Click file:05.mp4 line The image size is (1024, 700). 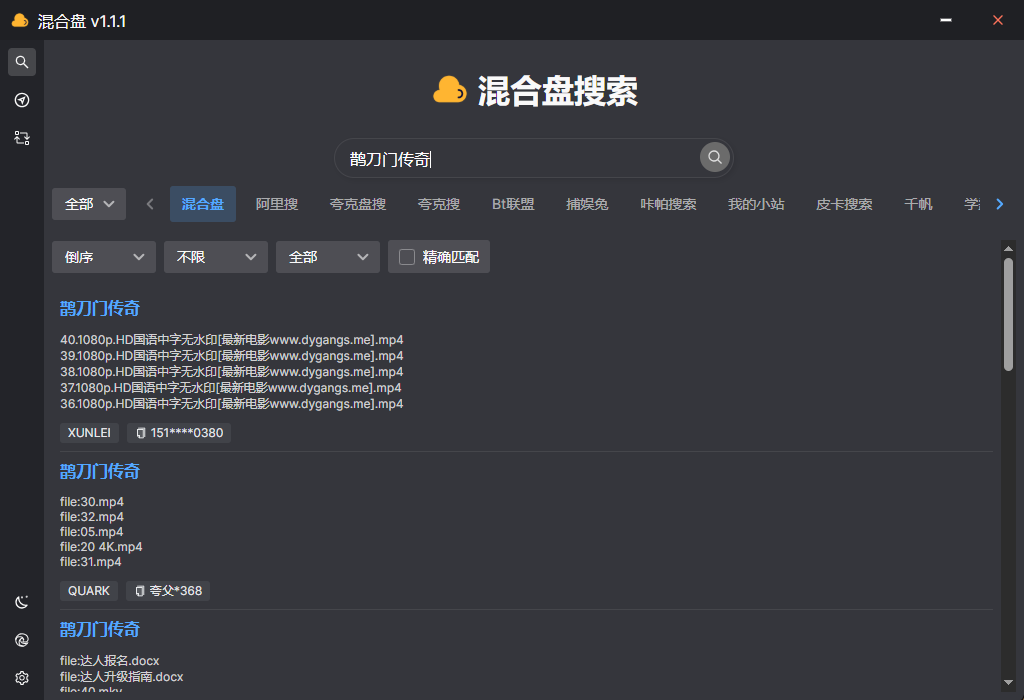coord(91,532)
